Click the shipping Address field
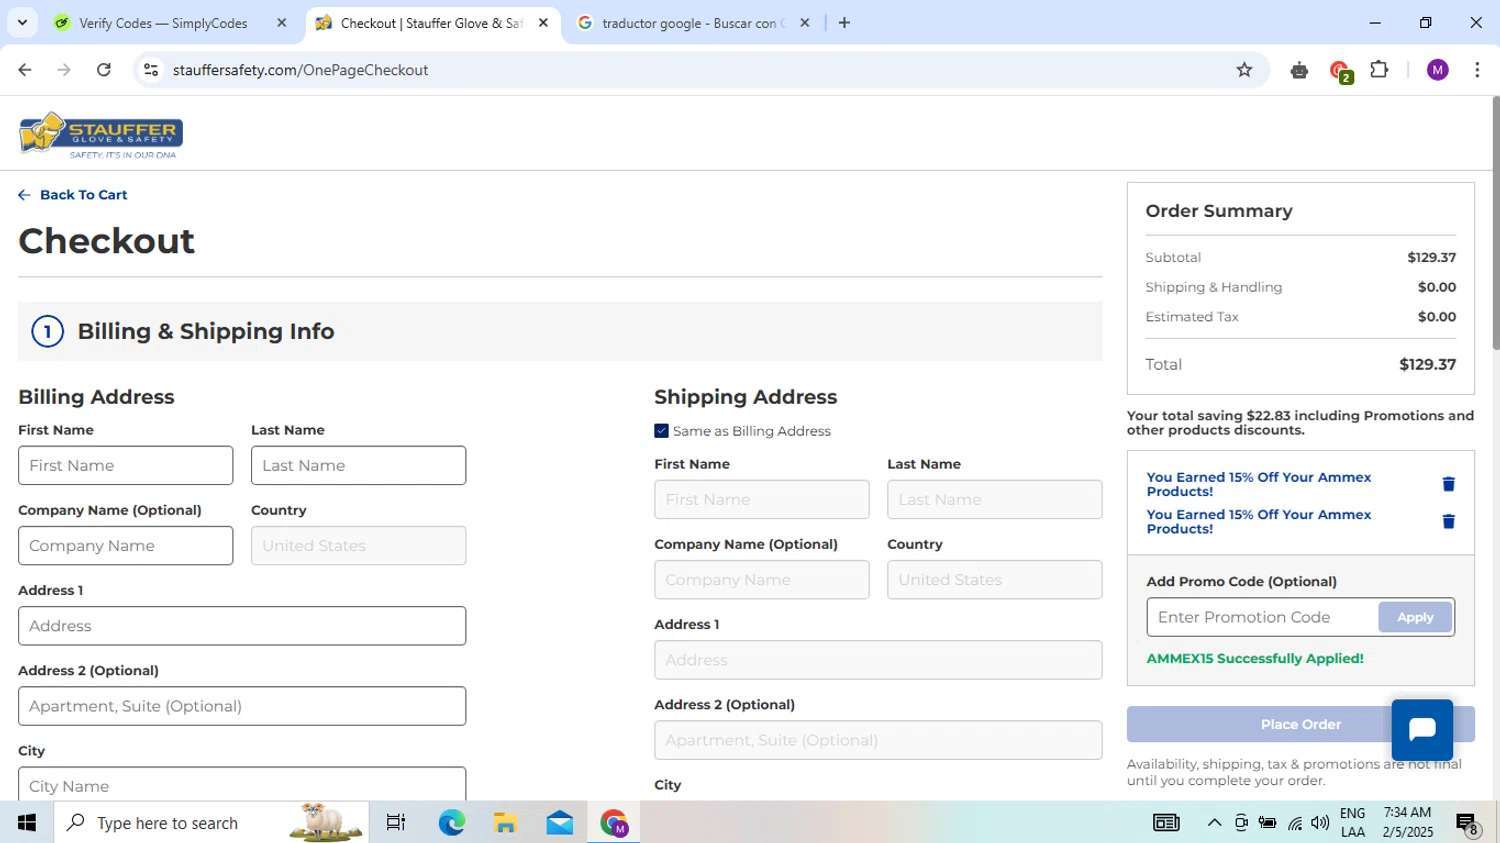 [878, 659]
